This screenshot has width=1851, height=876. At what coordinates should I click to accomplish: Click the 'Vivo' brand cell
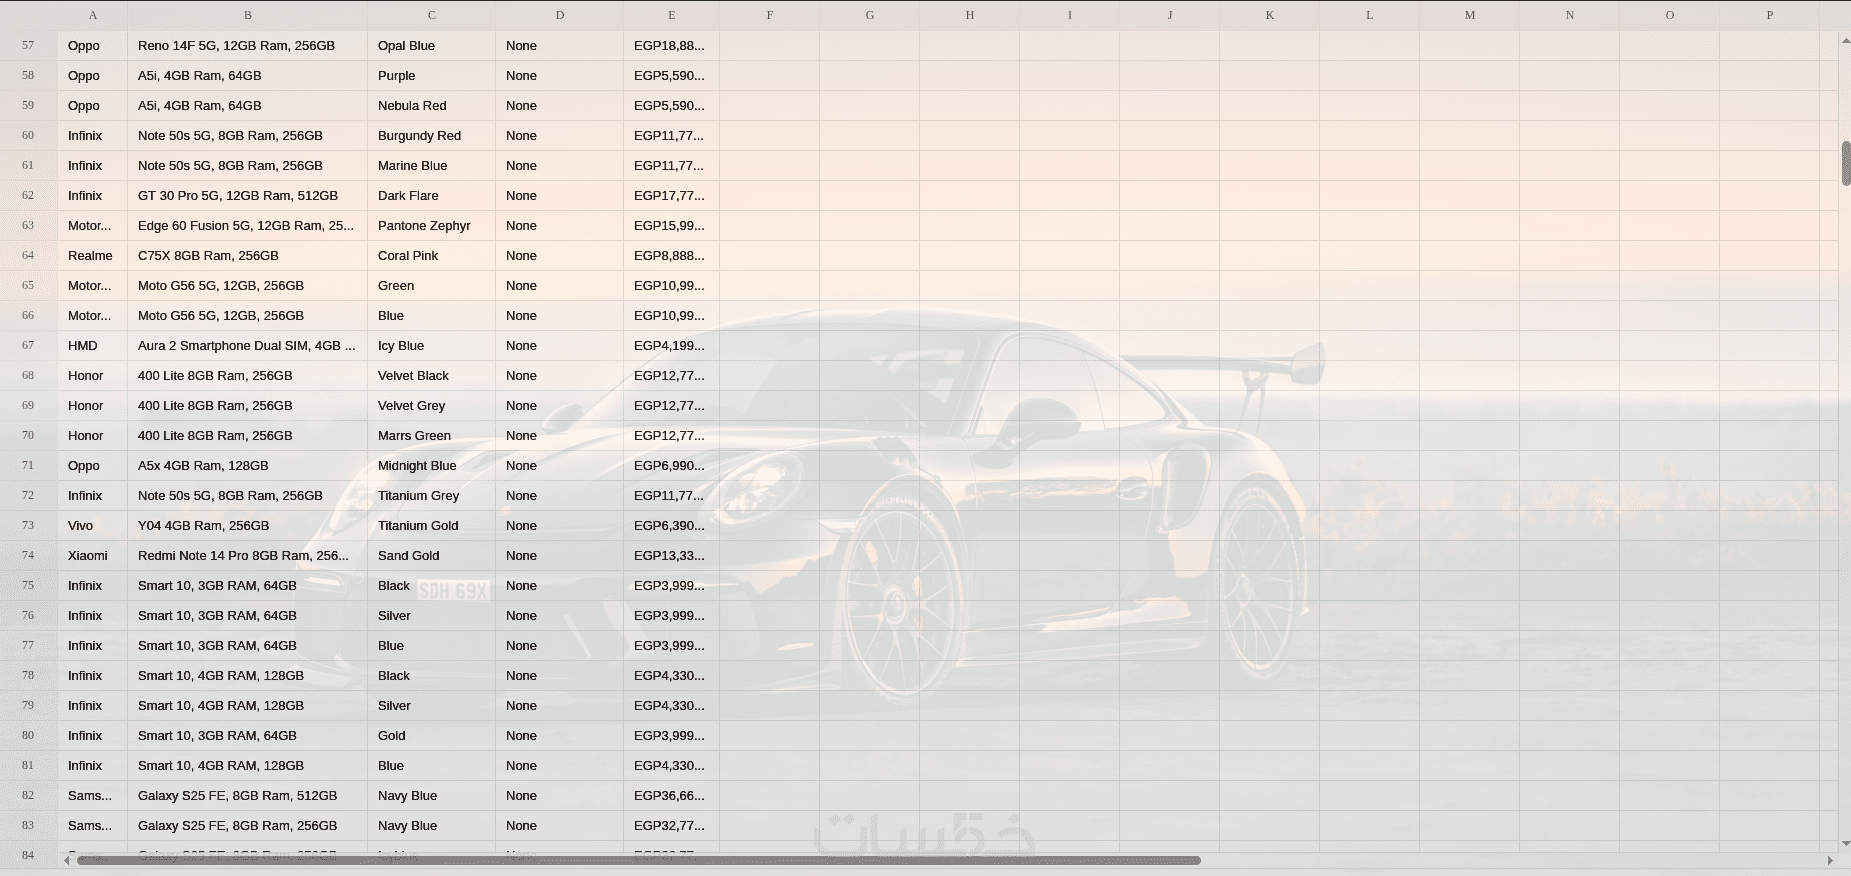pos(93,525)
